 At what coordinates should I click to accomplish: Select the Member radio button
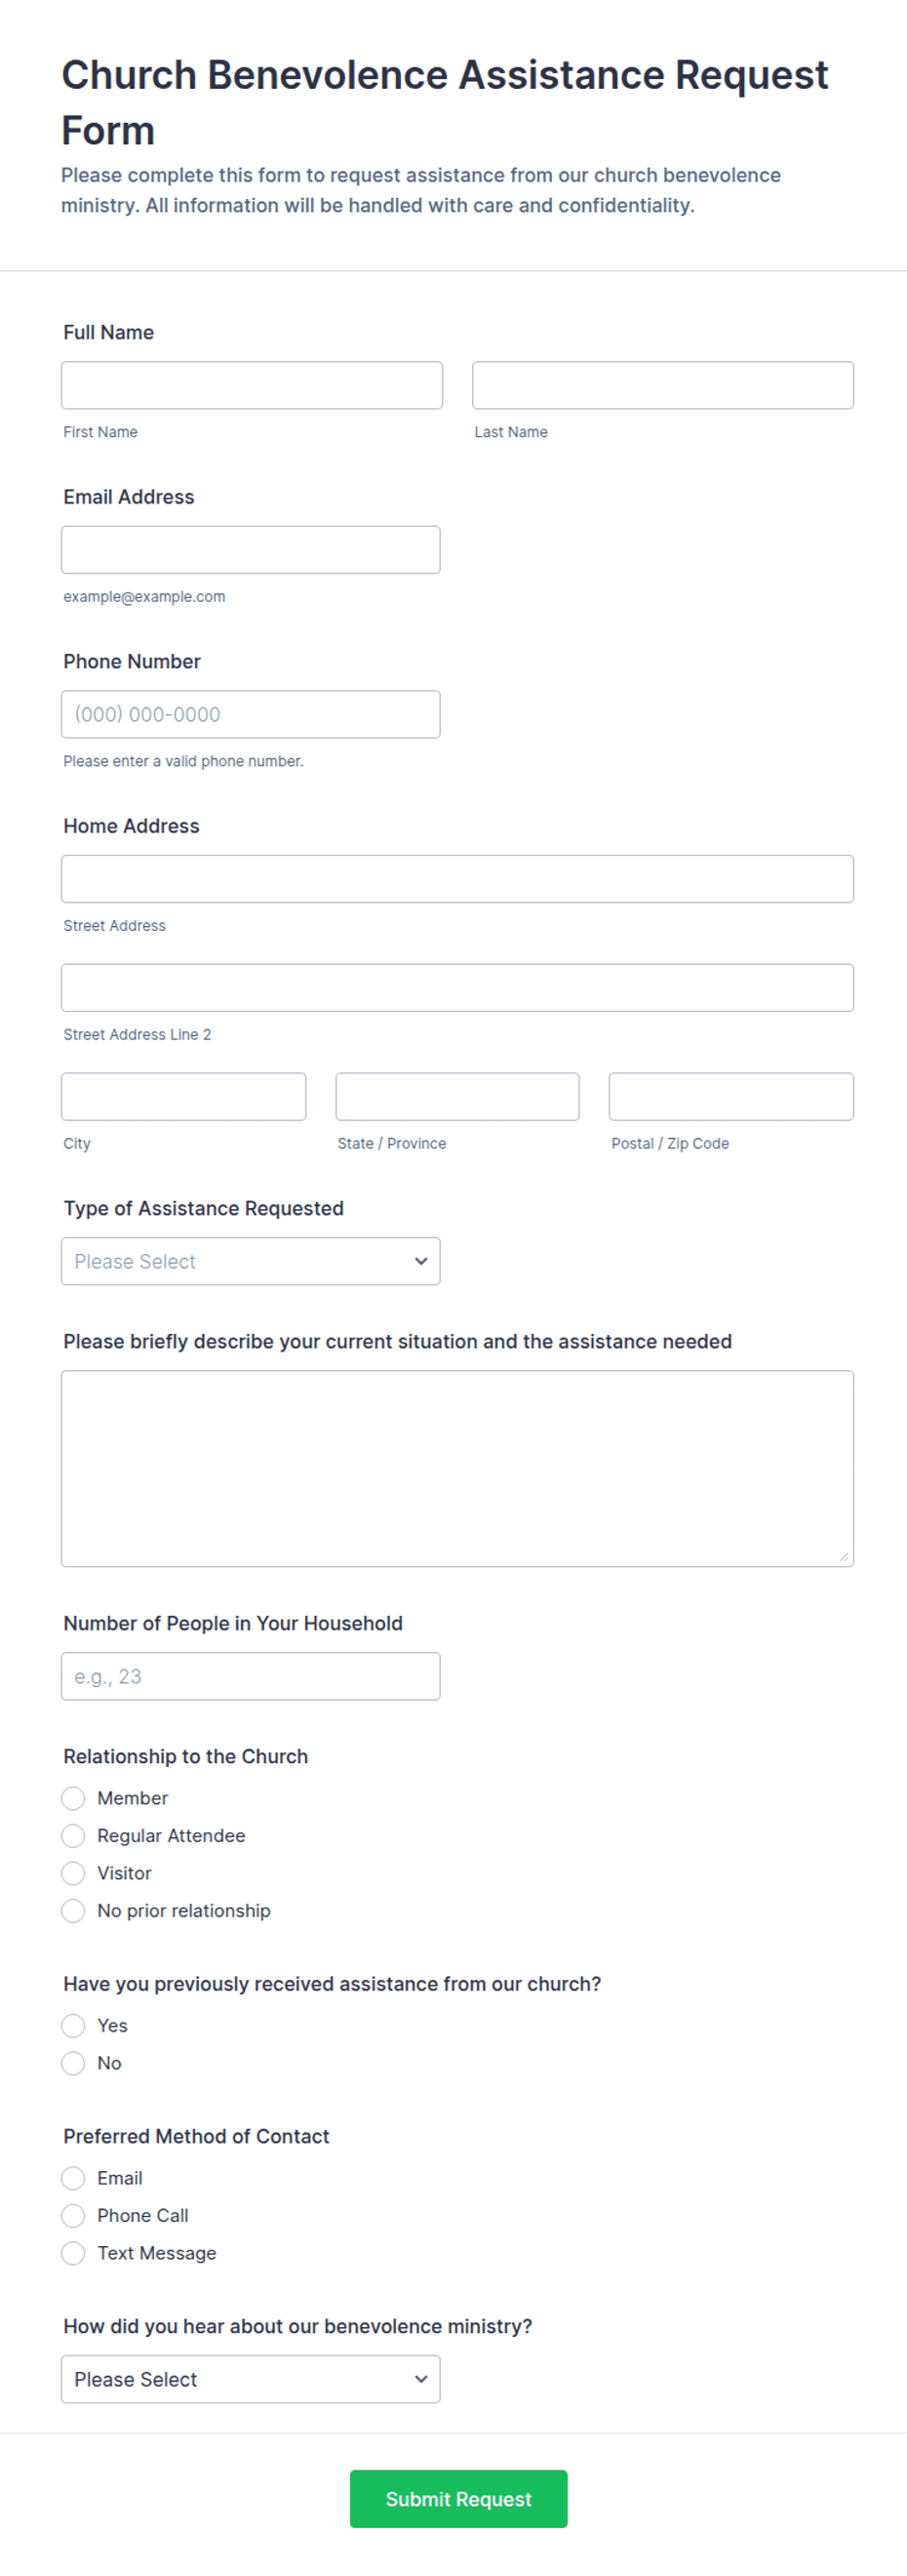point(73,1798)
